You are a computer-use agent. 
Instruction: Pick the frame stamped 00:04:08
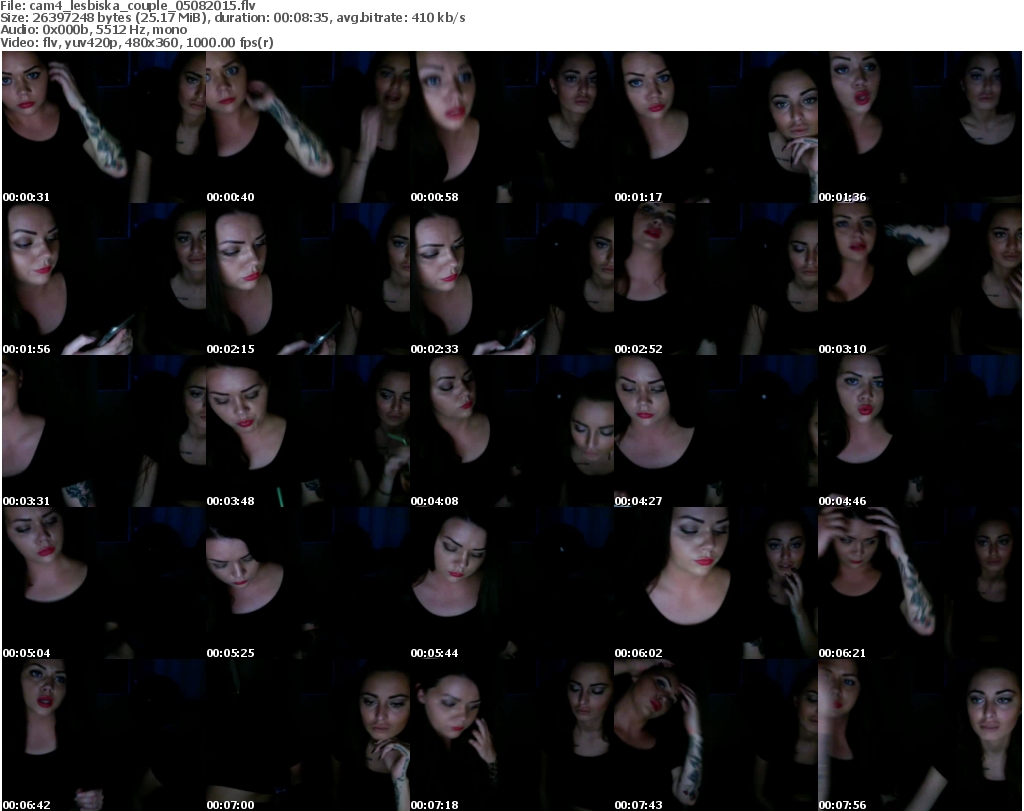(512, 431)
